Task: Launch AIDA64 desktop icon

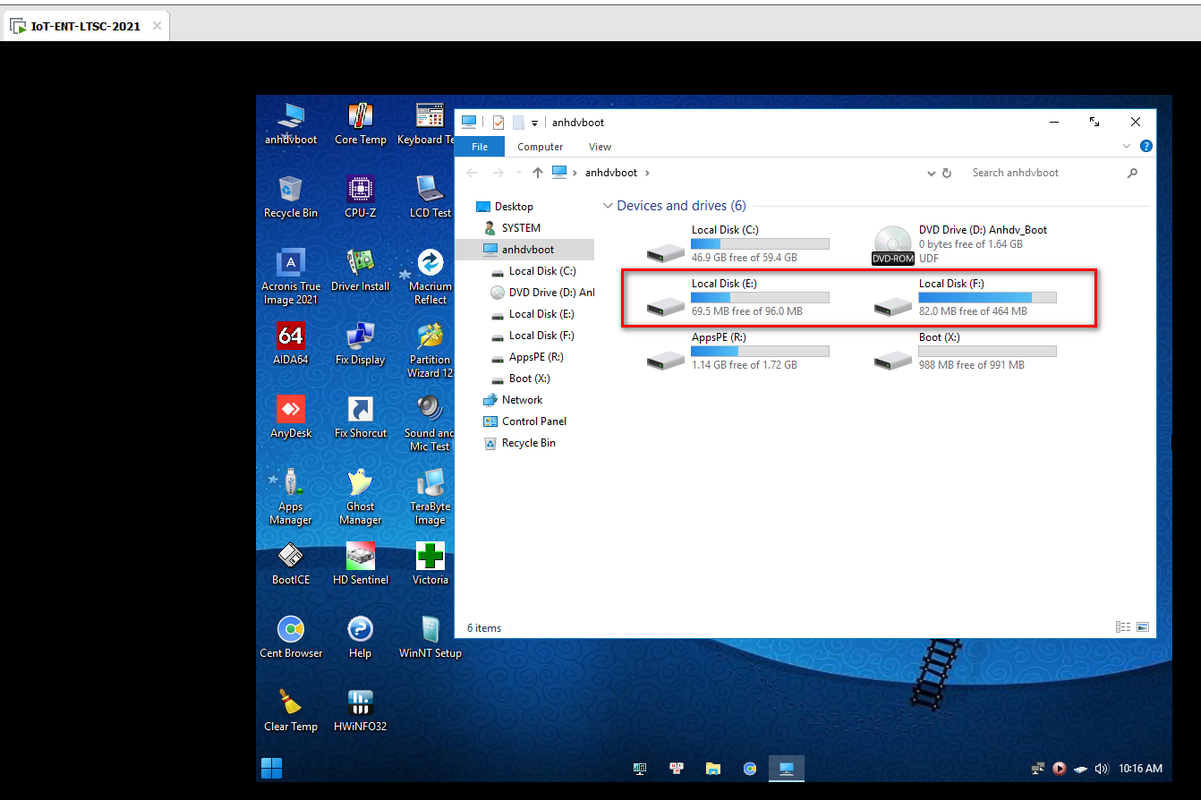Action: (291, 344)
